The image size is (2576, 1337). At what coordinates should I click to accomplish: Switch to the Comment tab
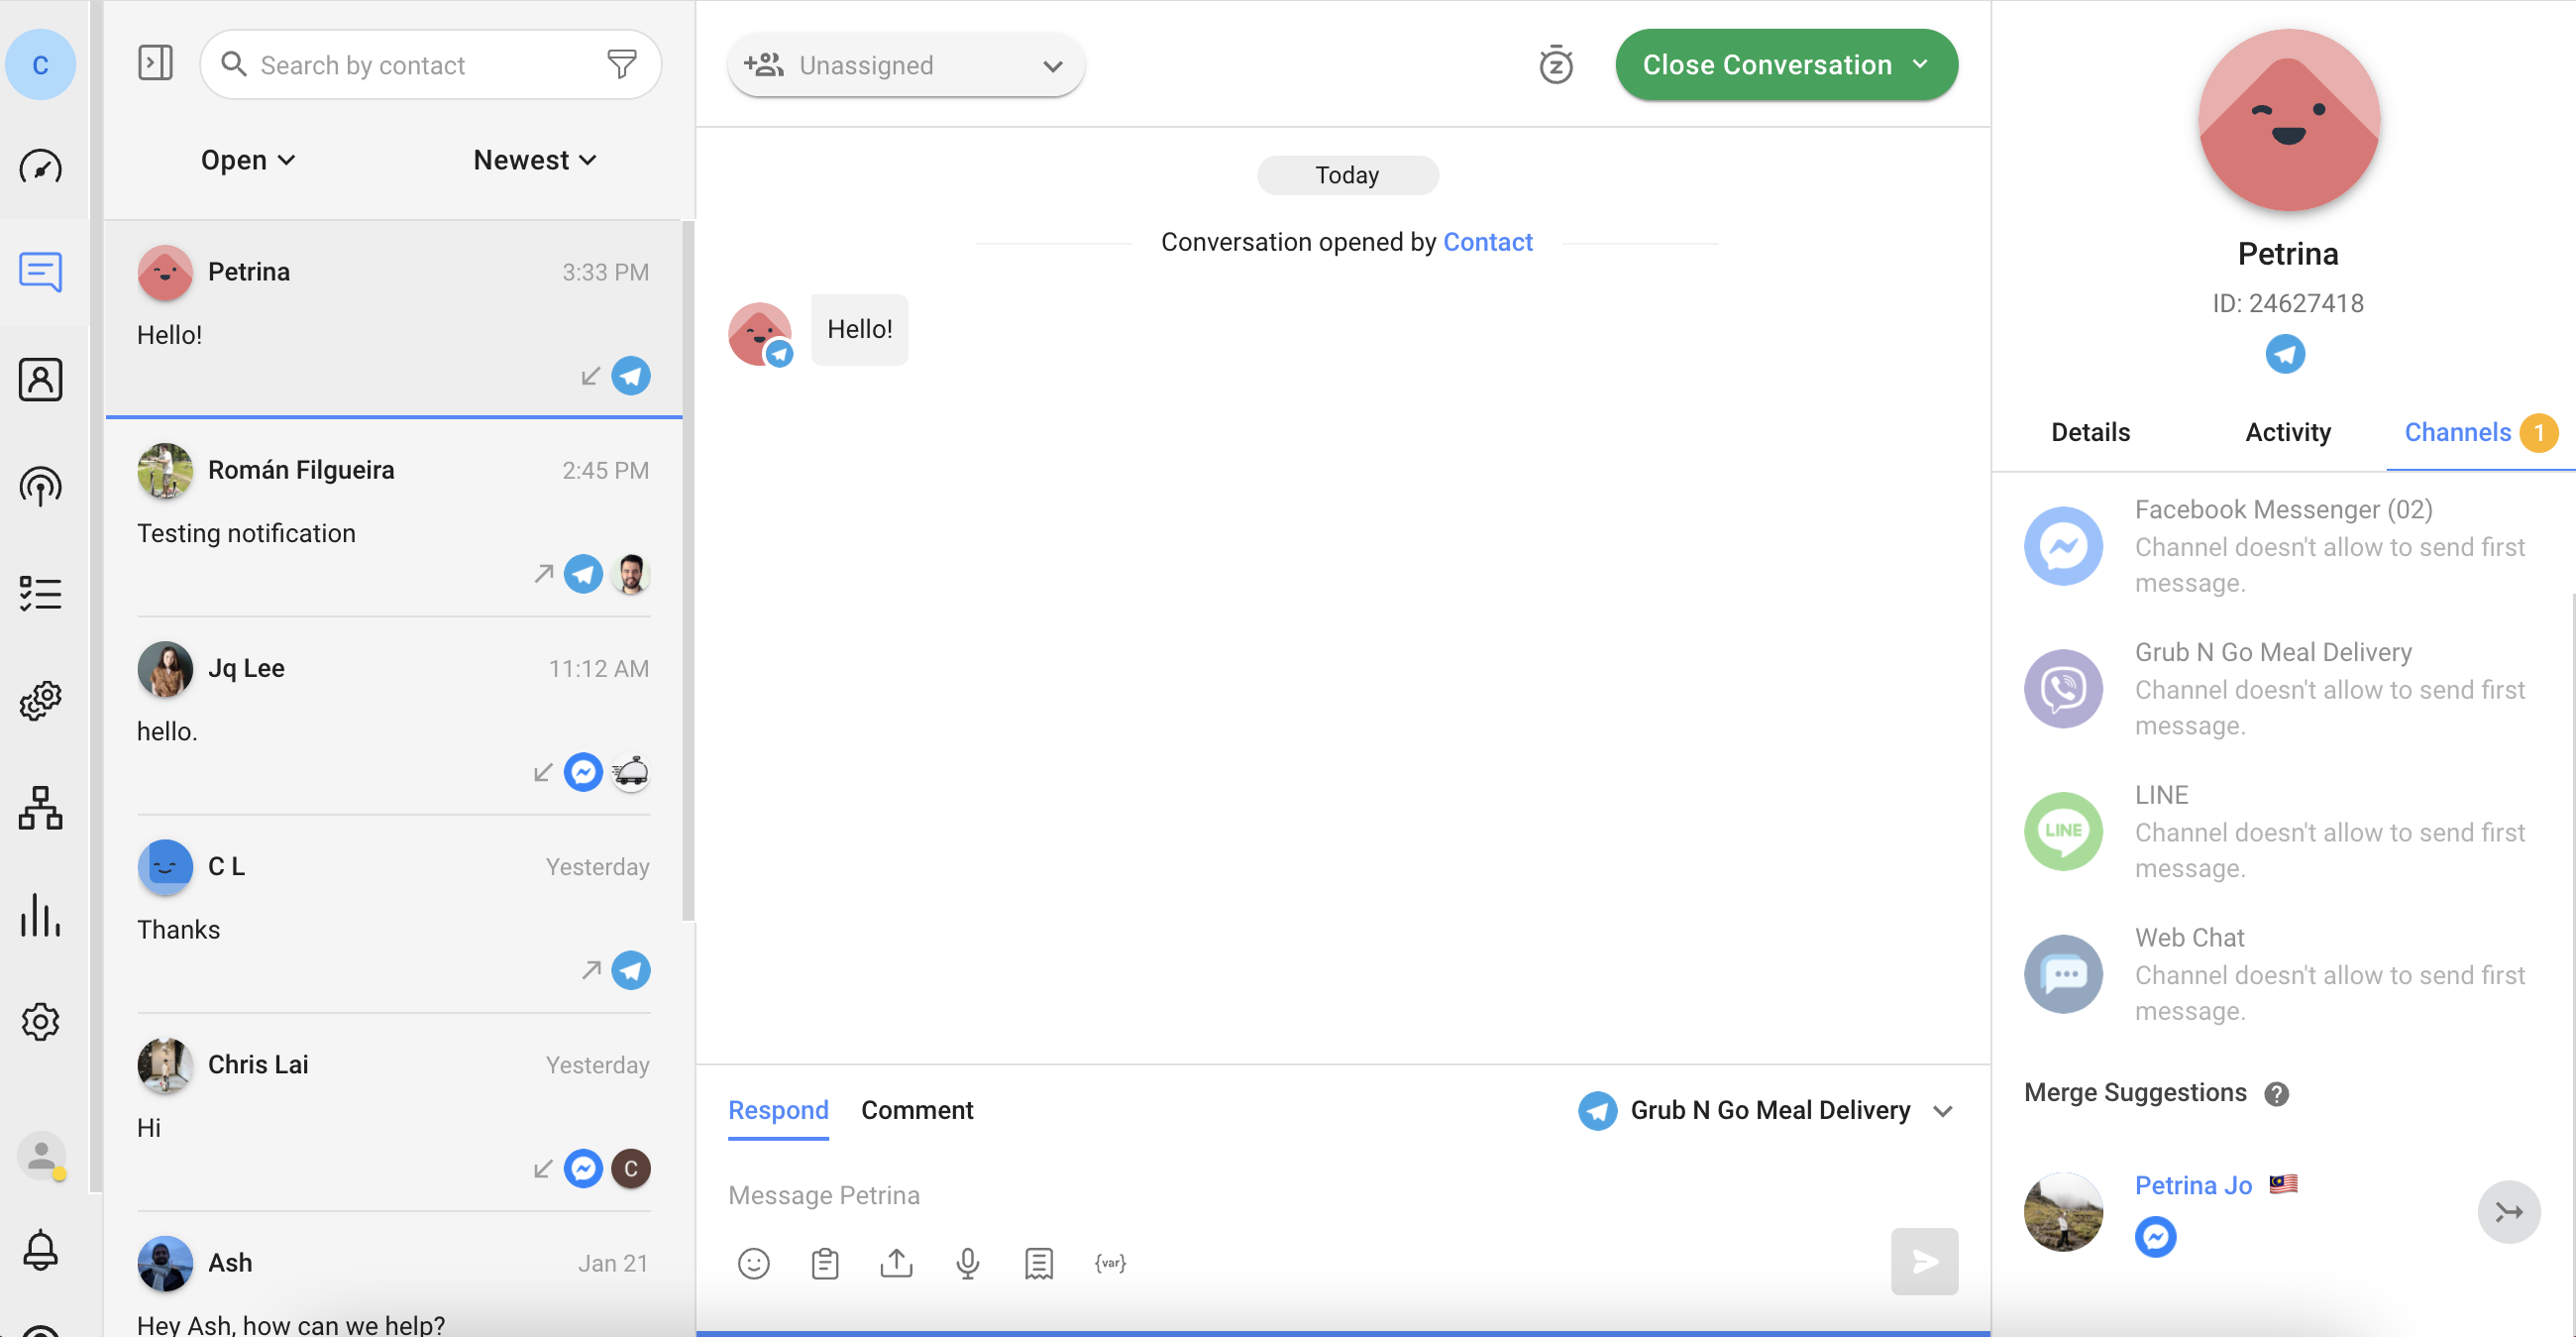click(x=916, y=1108)
